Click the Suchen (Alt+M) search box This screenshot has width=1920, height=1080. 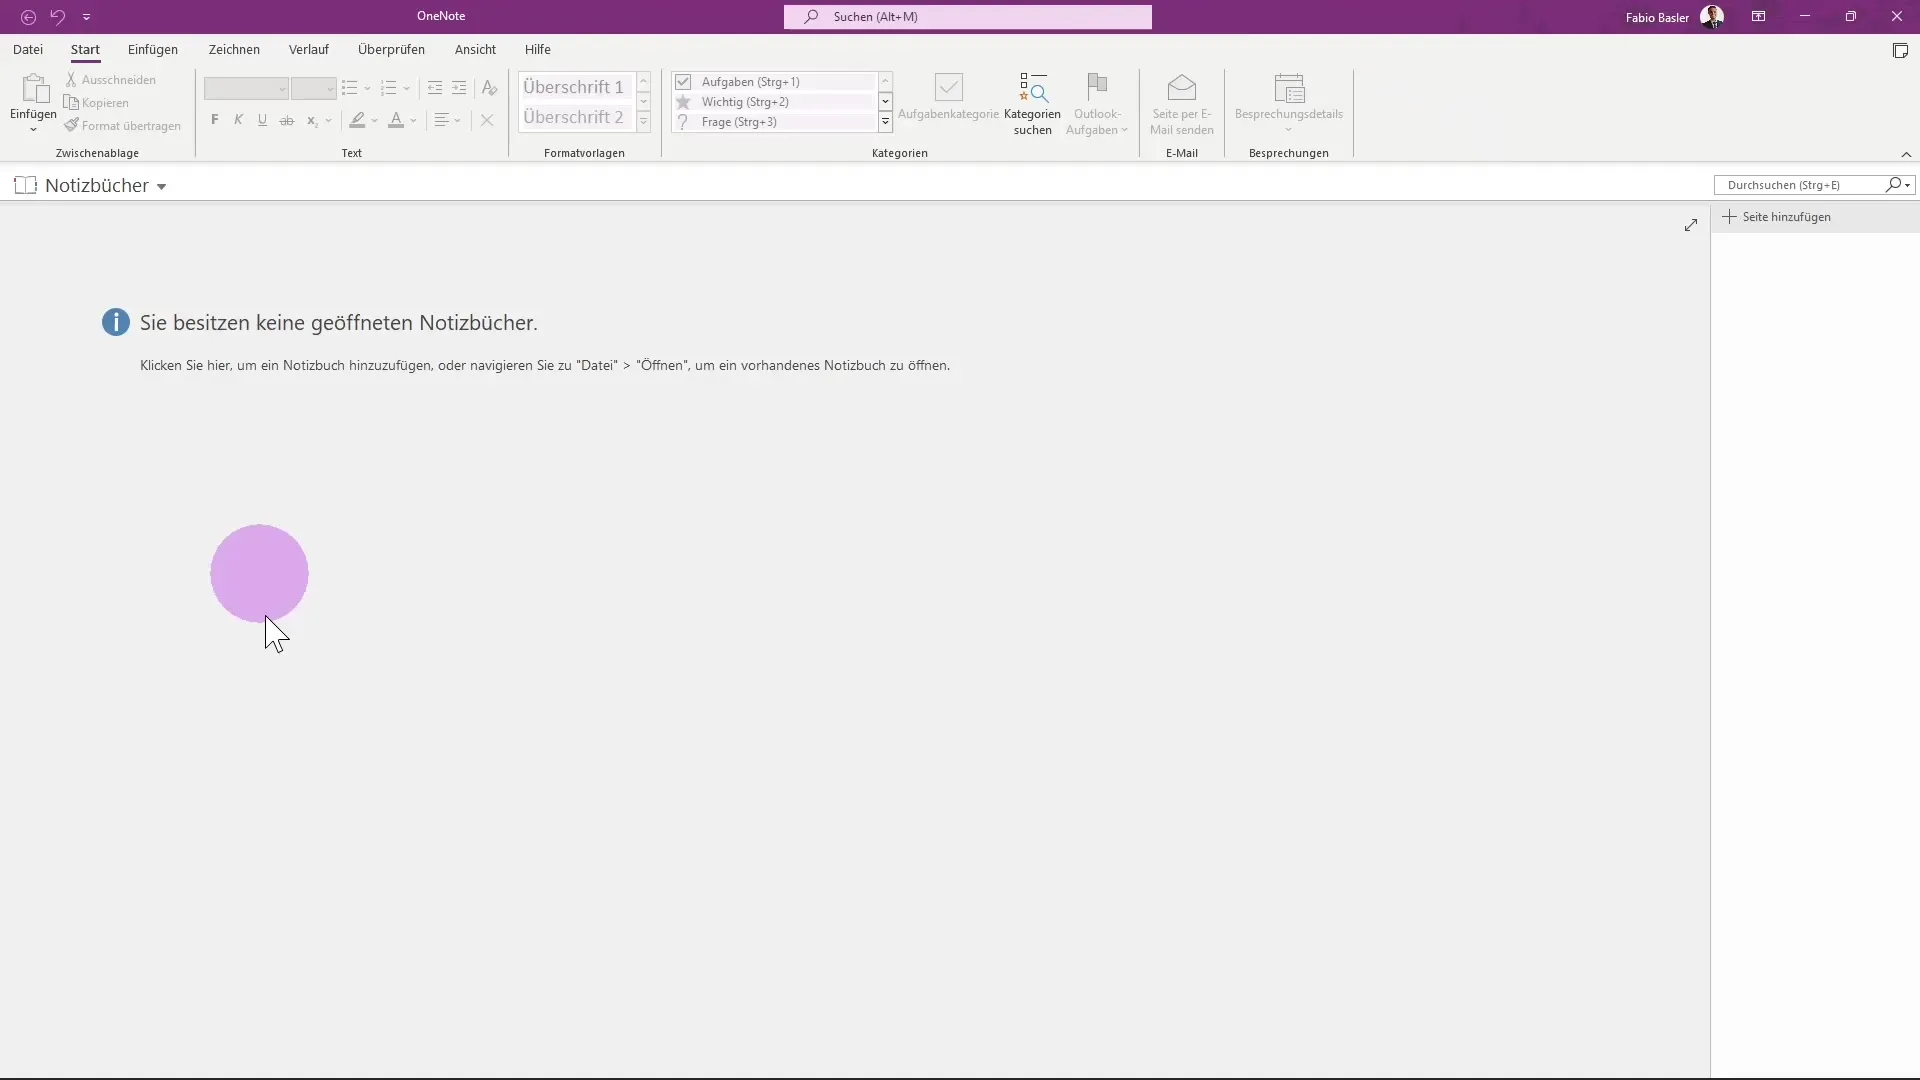[x=967, y=17]
